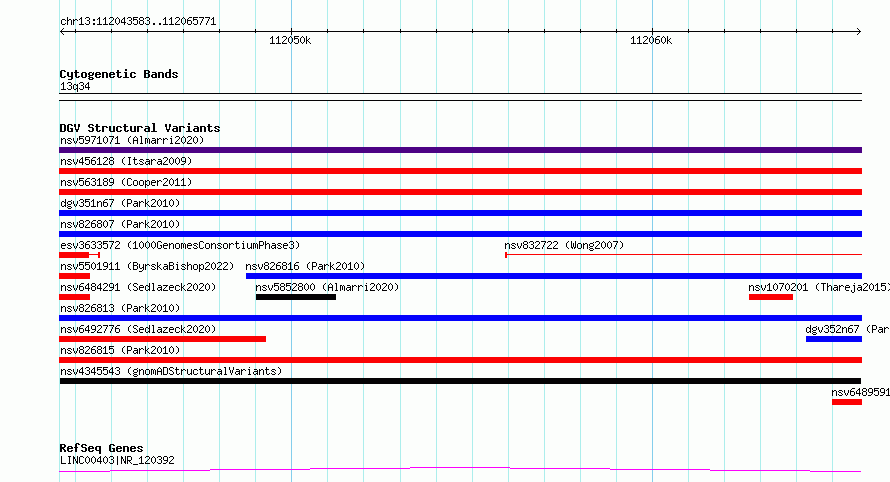Select the blue nsv826813 variant bar

tap(460, 318)
